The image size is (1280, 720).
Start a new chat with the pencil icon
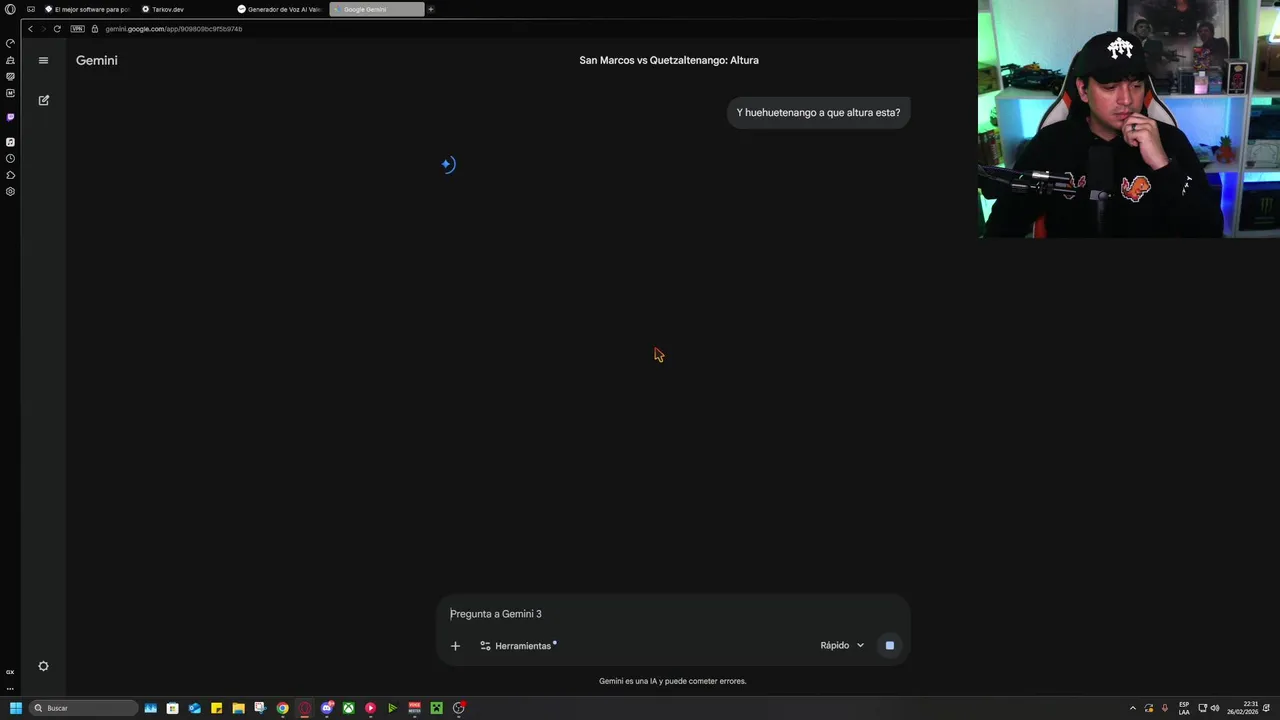pos(43,100)
